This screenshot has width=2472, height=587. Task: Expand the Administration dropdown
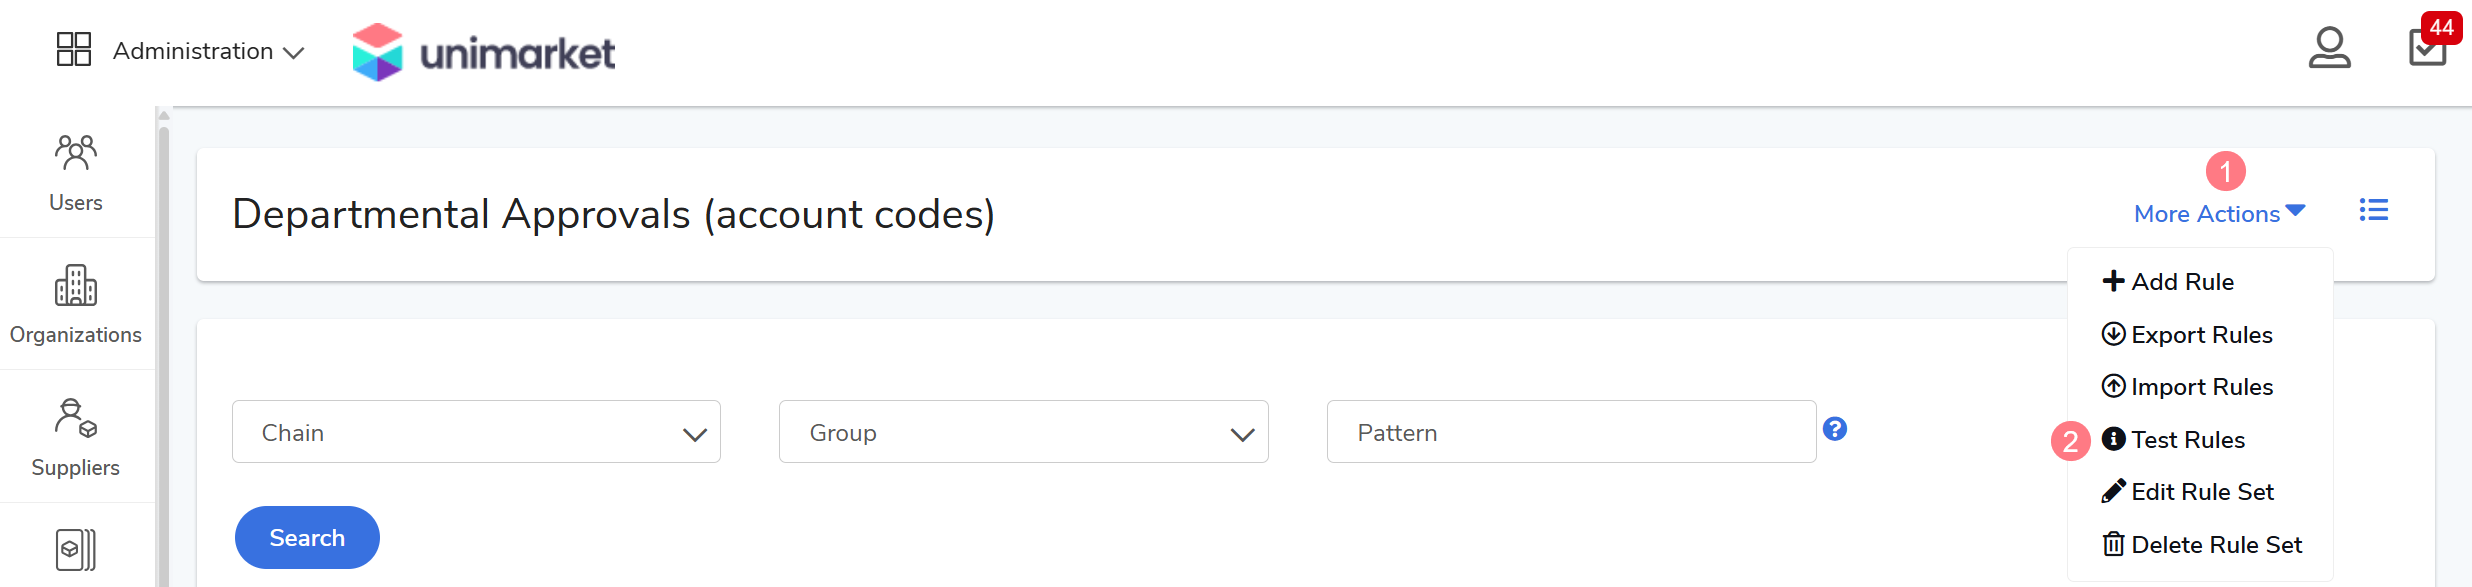tap(208, 51)
